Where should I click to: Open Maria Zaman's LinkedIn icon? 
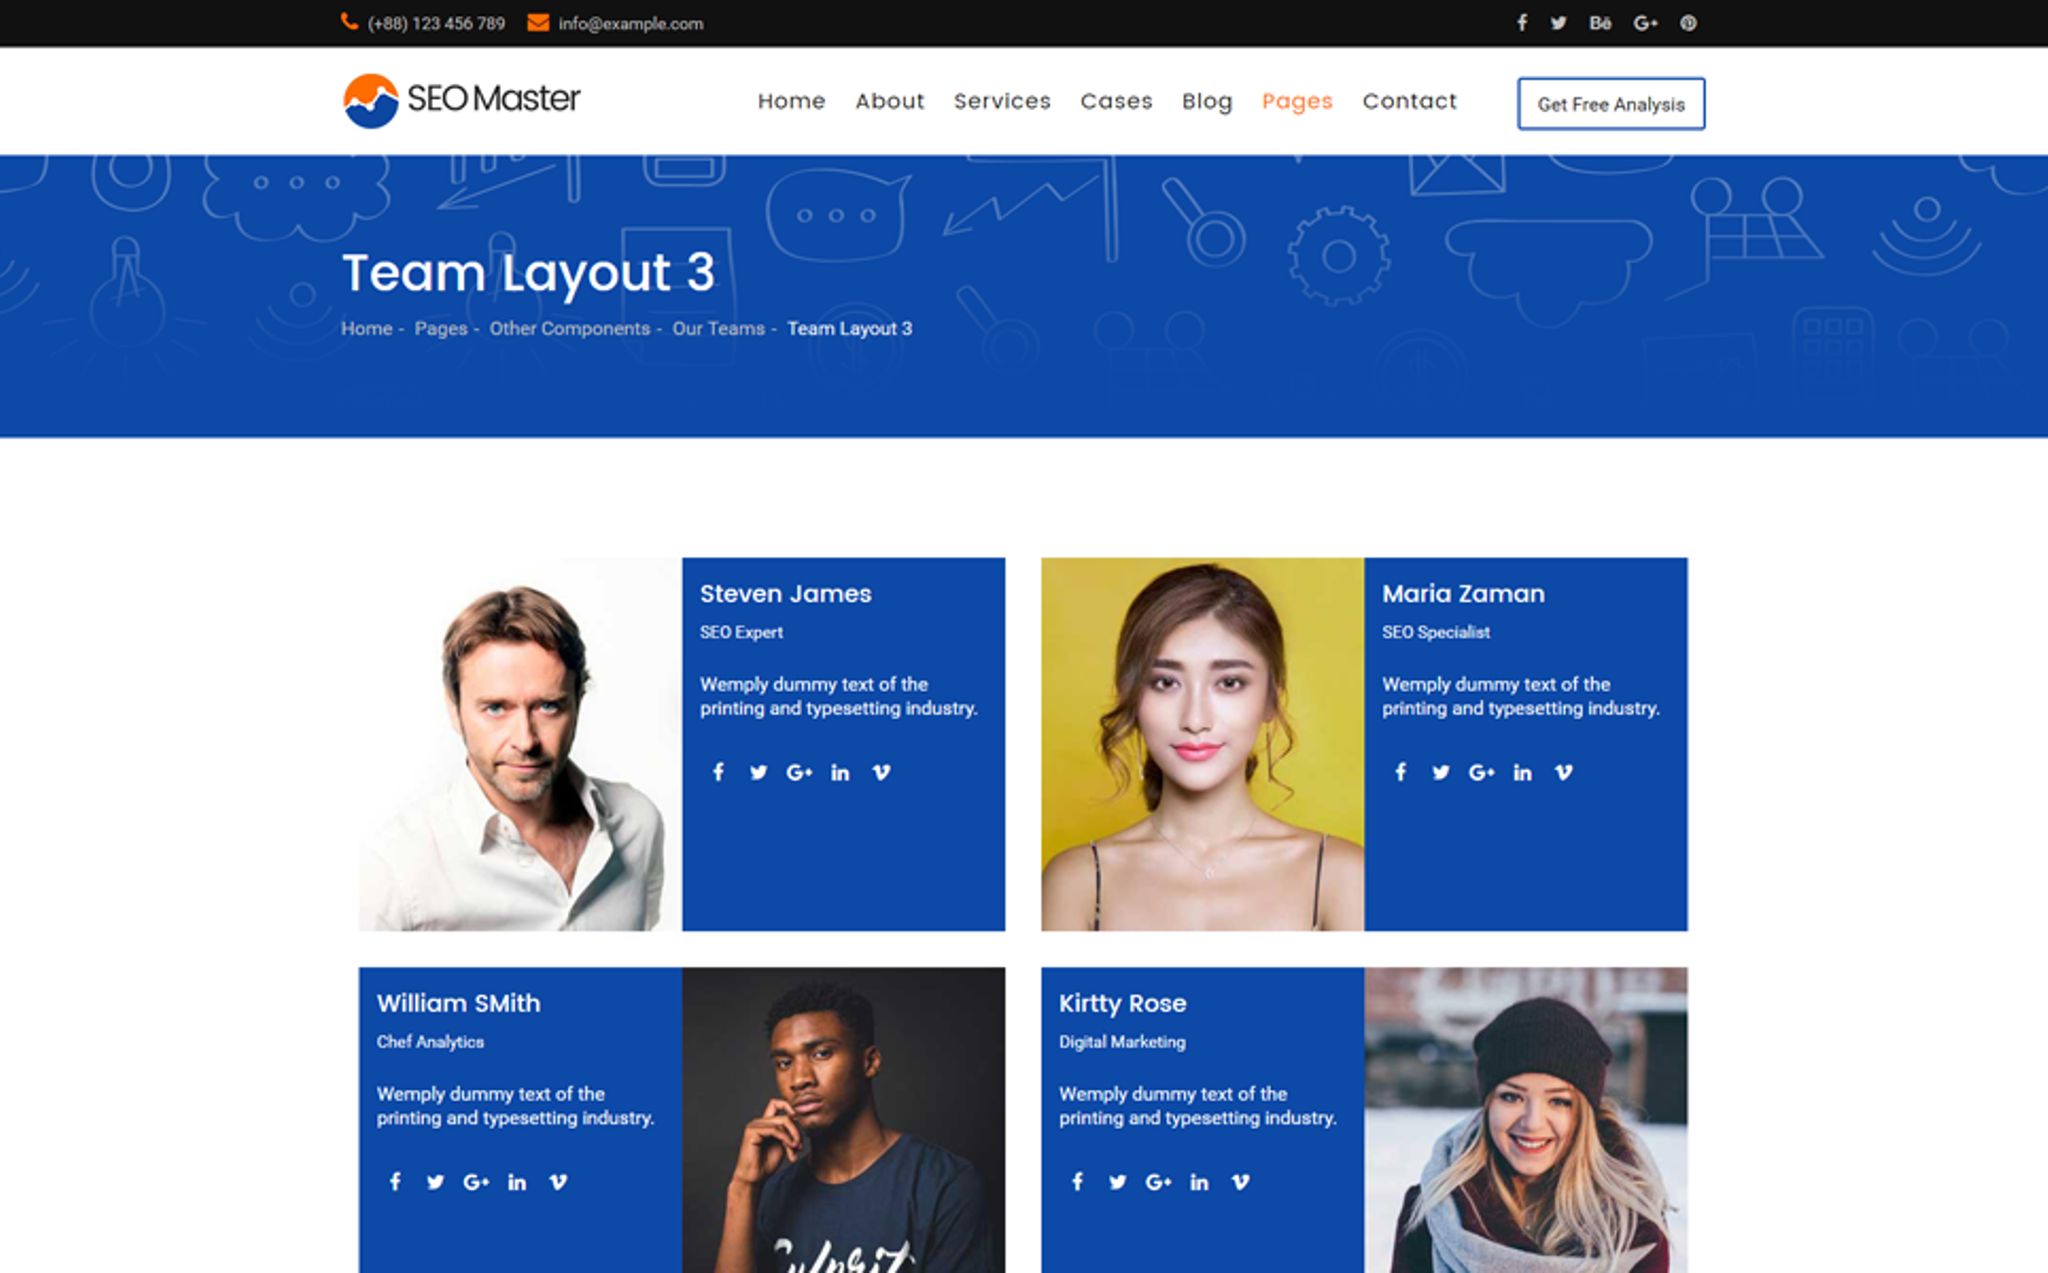(1522, 772)
